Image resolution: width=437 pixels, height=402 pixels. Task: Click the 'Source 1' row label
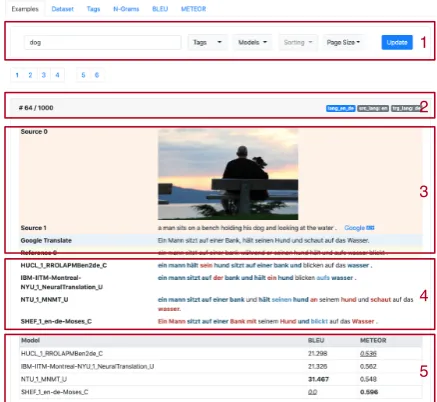pos(33,228)
